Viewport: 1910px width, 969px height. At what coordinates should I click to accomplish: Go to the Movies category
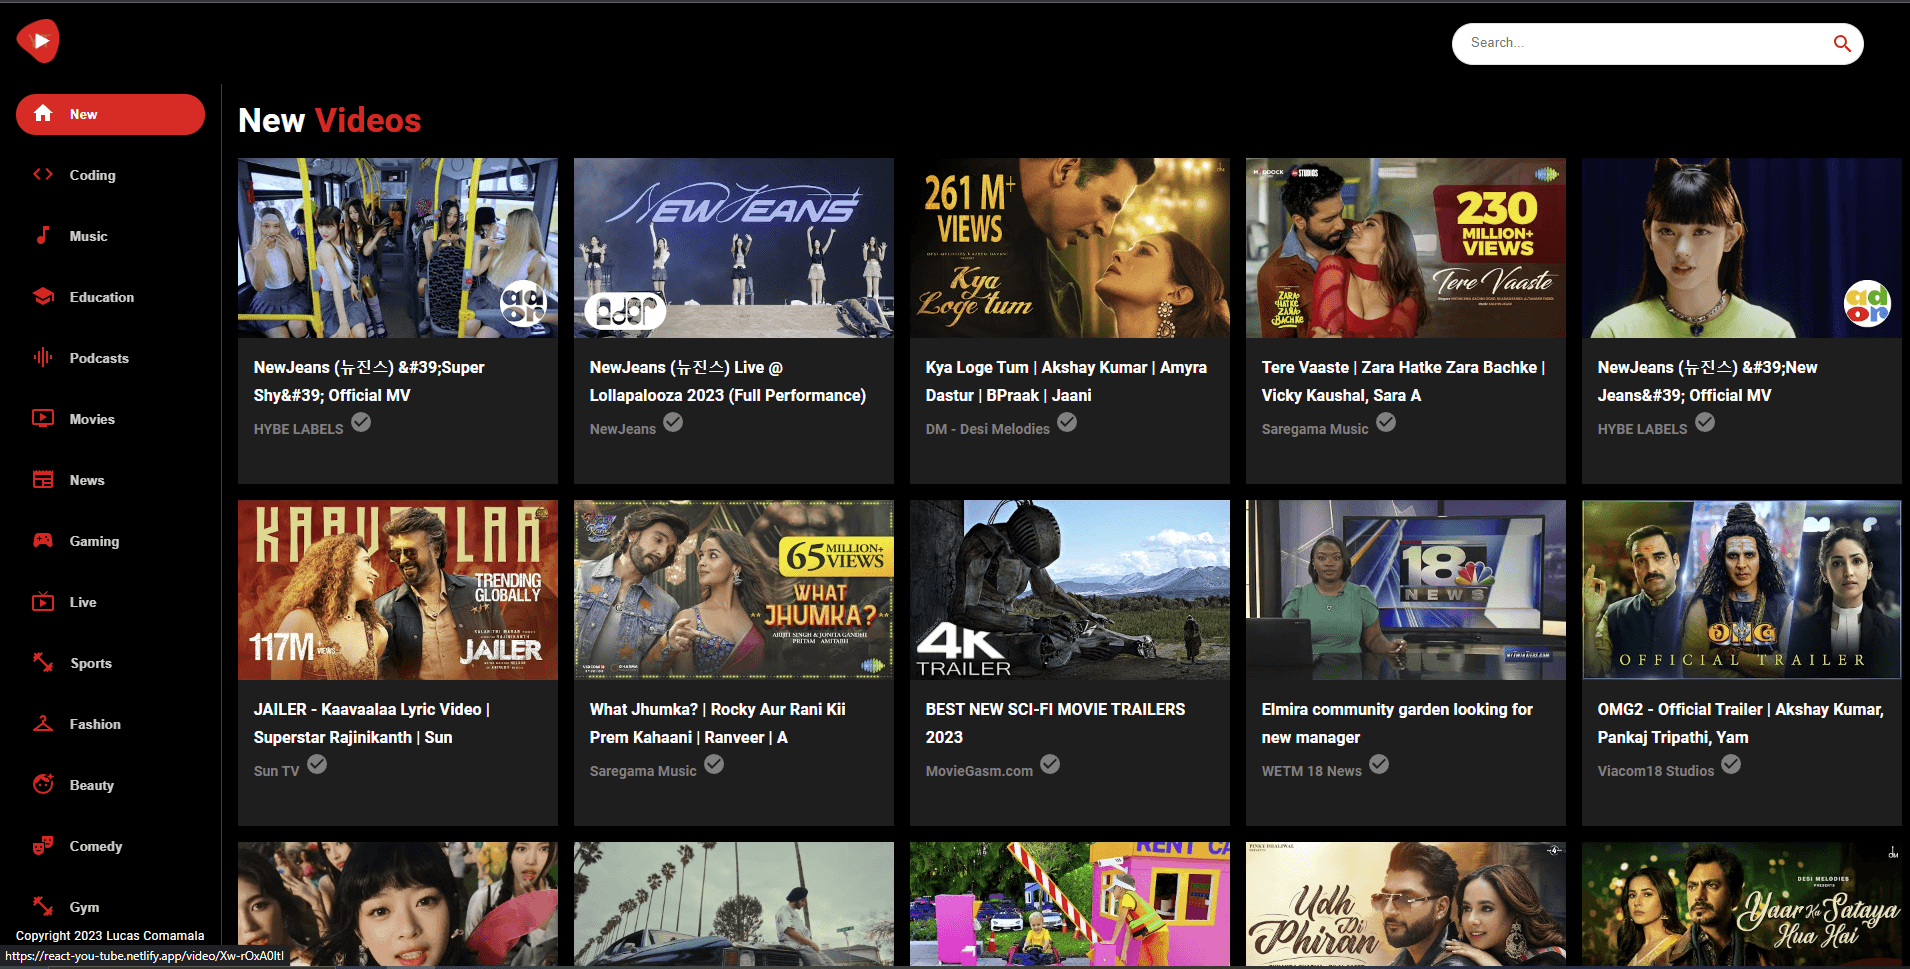click(92, 419)
